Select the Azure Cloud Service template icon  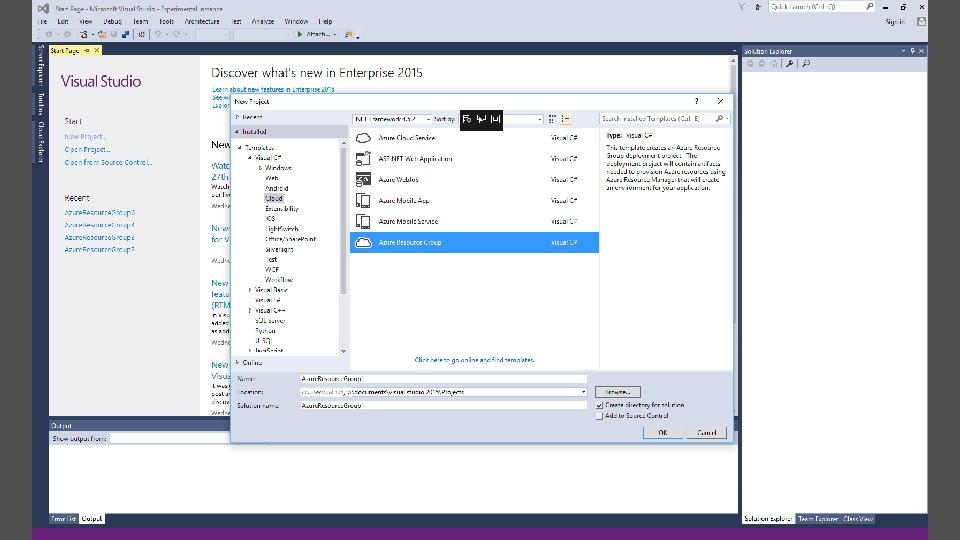(x=363, y=138)
